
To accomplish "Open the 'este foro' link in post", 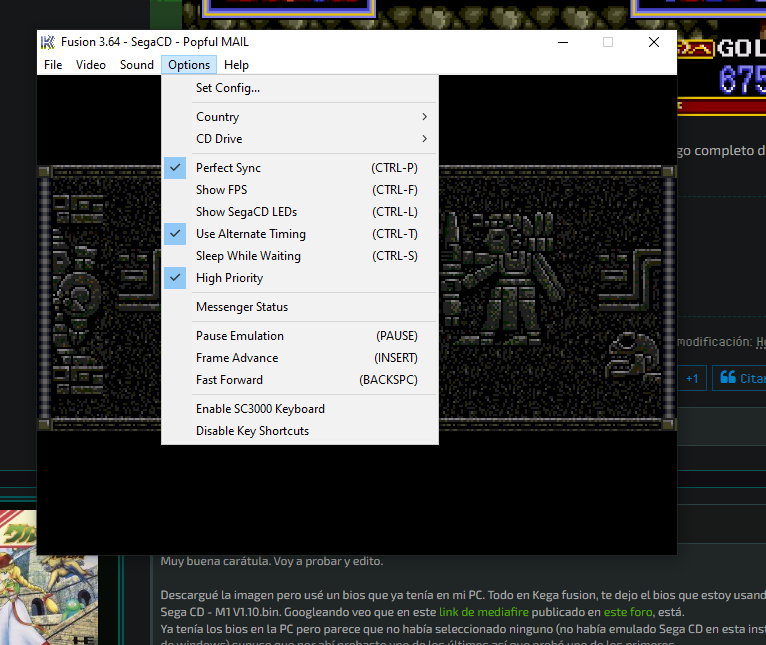I will tap(628, 612).
